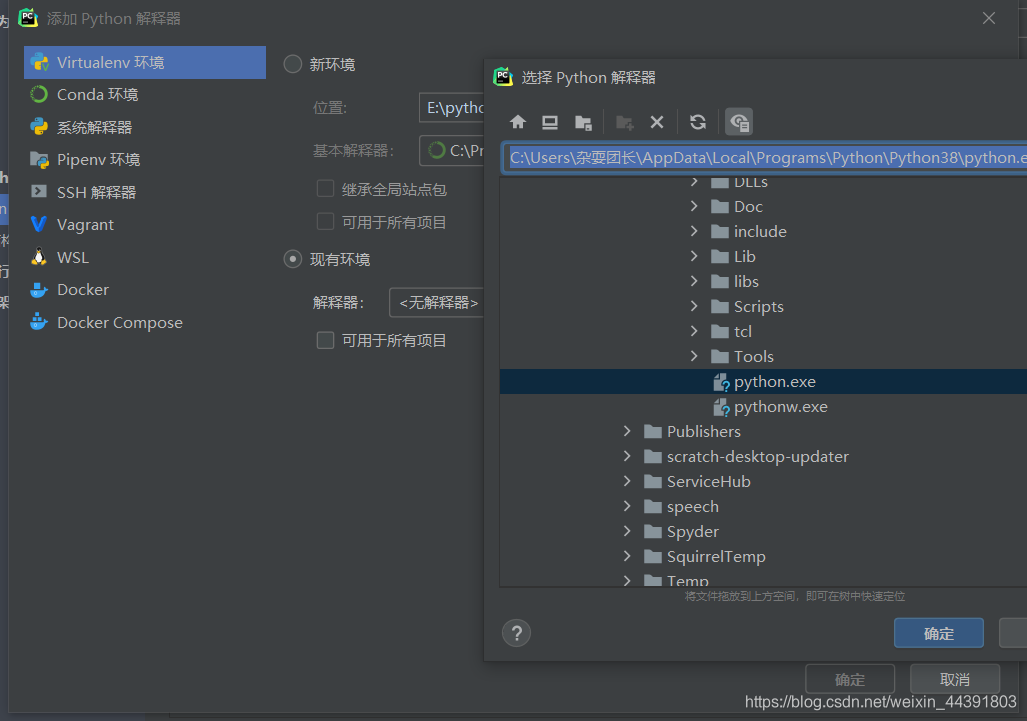The image size is (1027, 721).
Task: Select the Scripts folder row
Action: [x=763, y=306]
